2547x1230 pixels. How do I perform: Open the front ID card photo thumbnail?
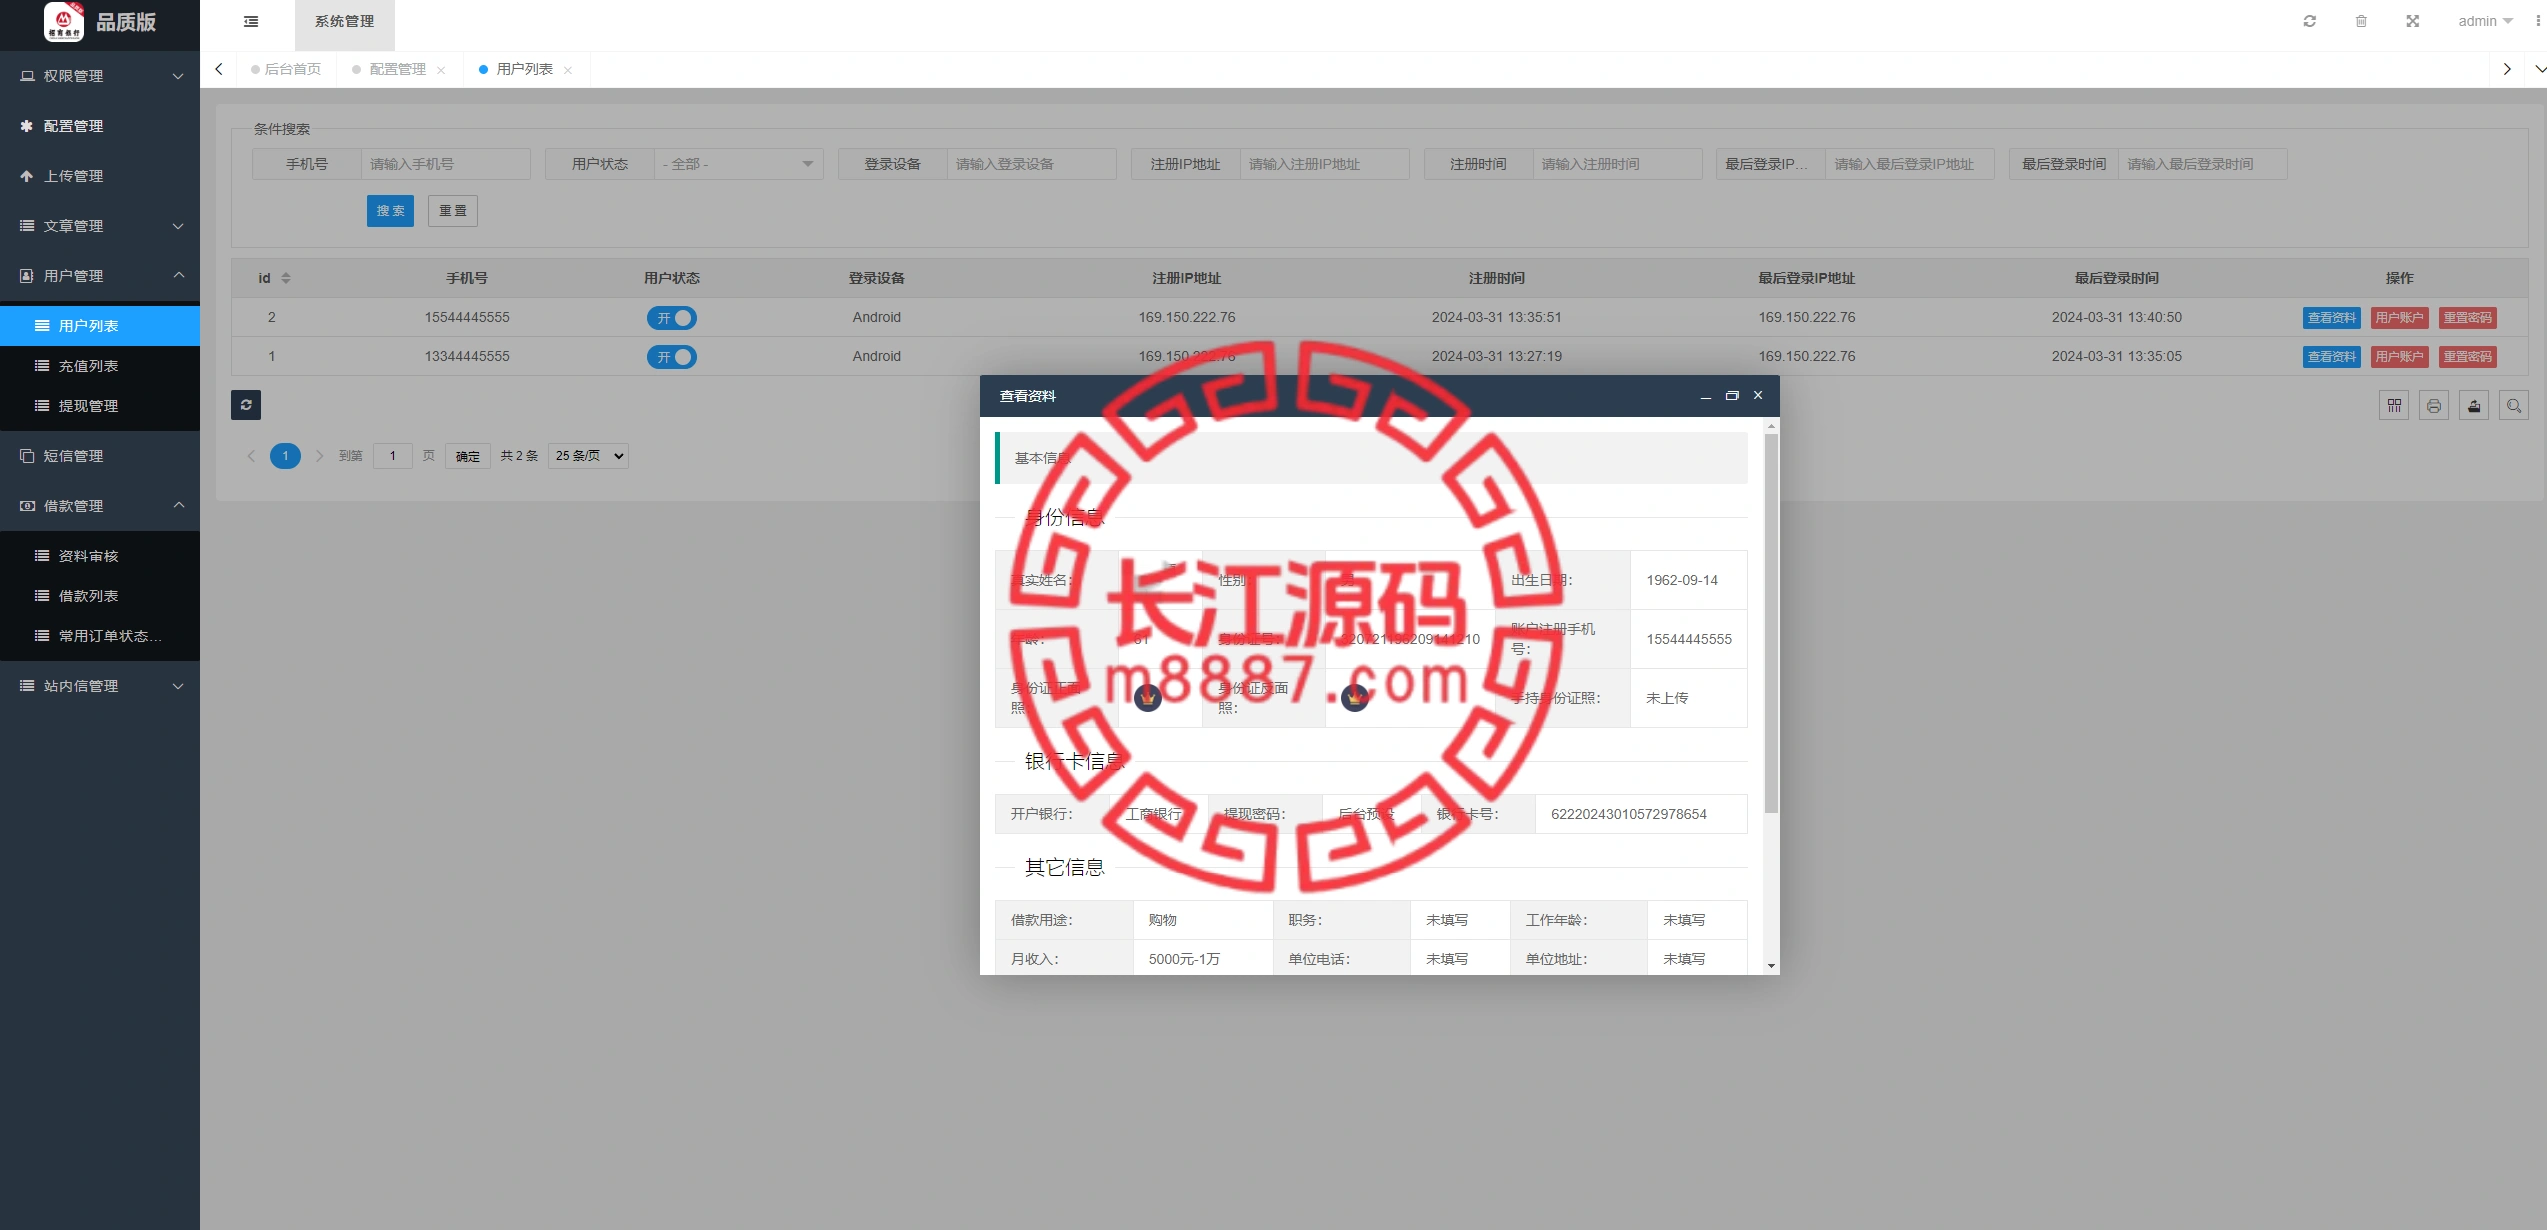pos(1148,697)
